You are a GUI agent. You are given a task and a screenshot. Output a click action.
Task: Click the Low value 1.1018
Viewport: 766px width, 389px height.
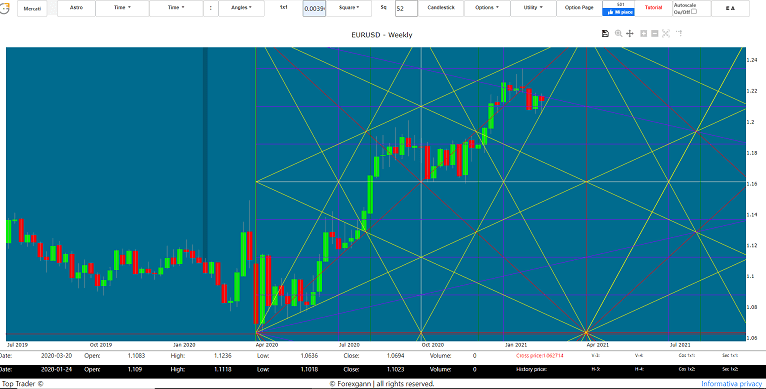coord(309,369)
